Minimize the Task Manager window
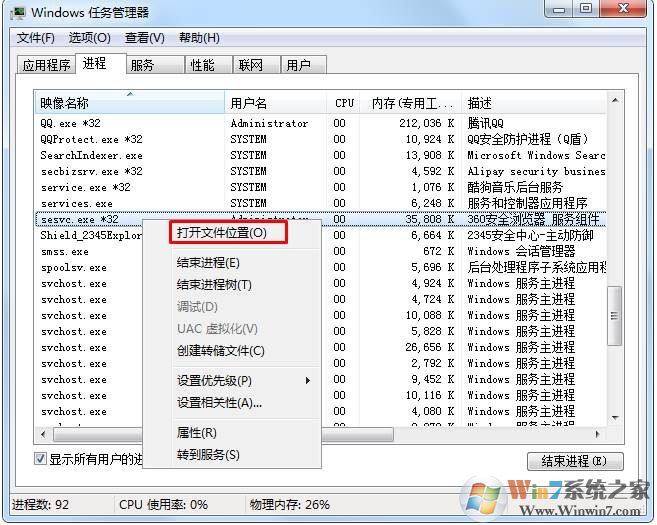 click(x=559, y=9)
